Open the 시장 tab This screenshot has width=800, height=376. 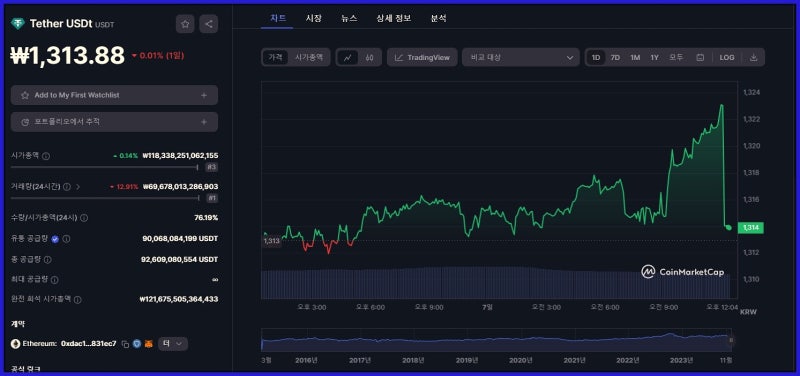click(x=313, y=18)
